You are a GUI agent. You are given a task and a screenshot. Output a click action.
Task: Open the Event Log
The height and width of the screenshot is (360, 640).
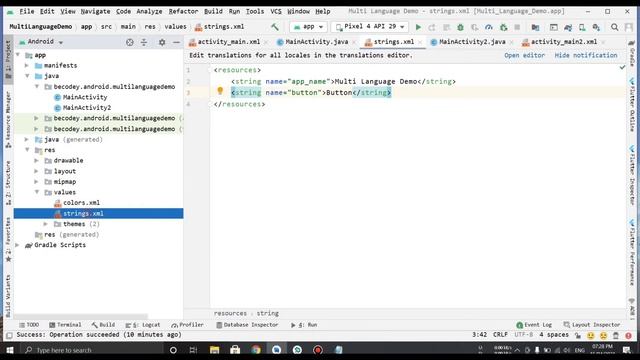[534, 325]
